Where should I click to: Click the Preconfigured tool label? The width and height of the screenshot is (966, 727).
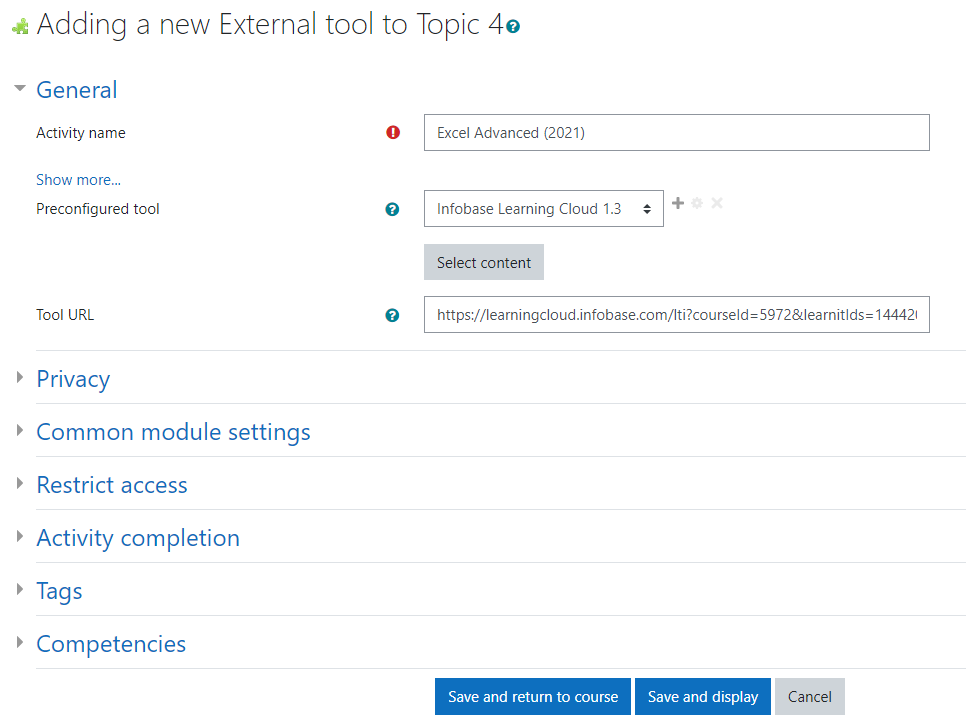tap(98, 209)
